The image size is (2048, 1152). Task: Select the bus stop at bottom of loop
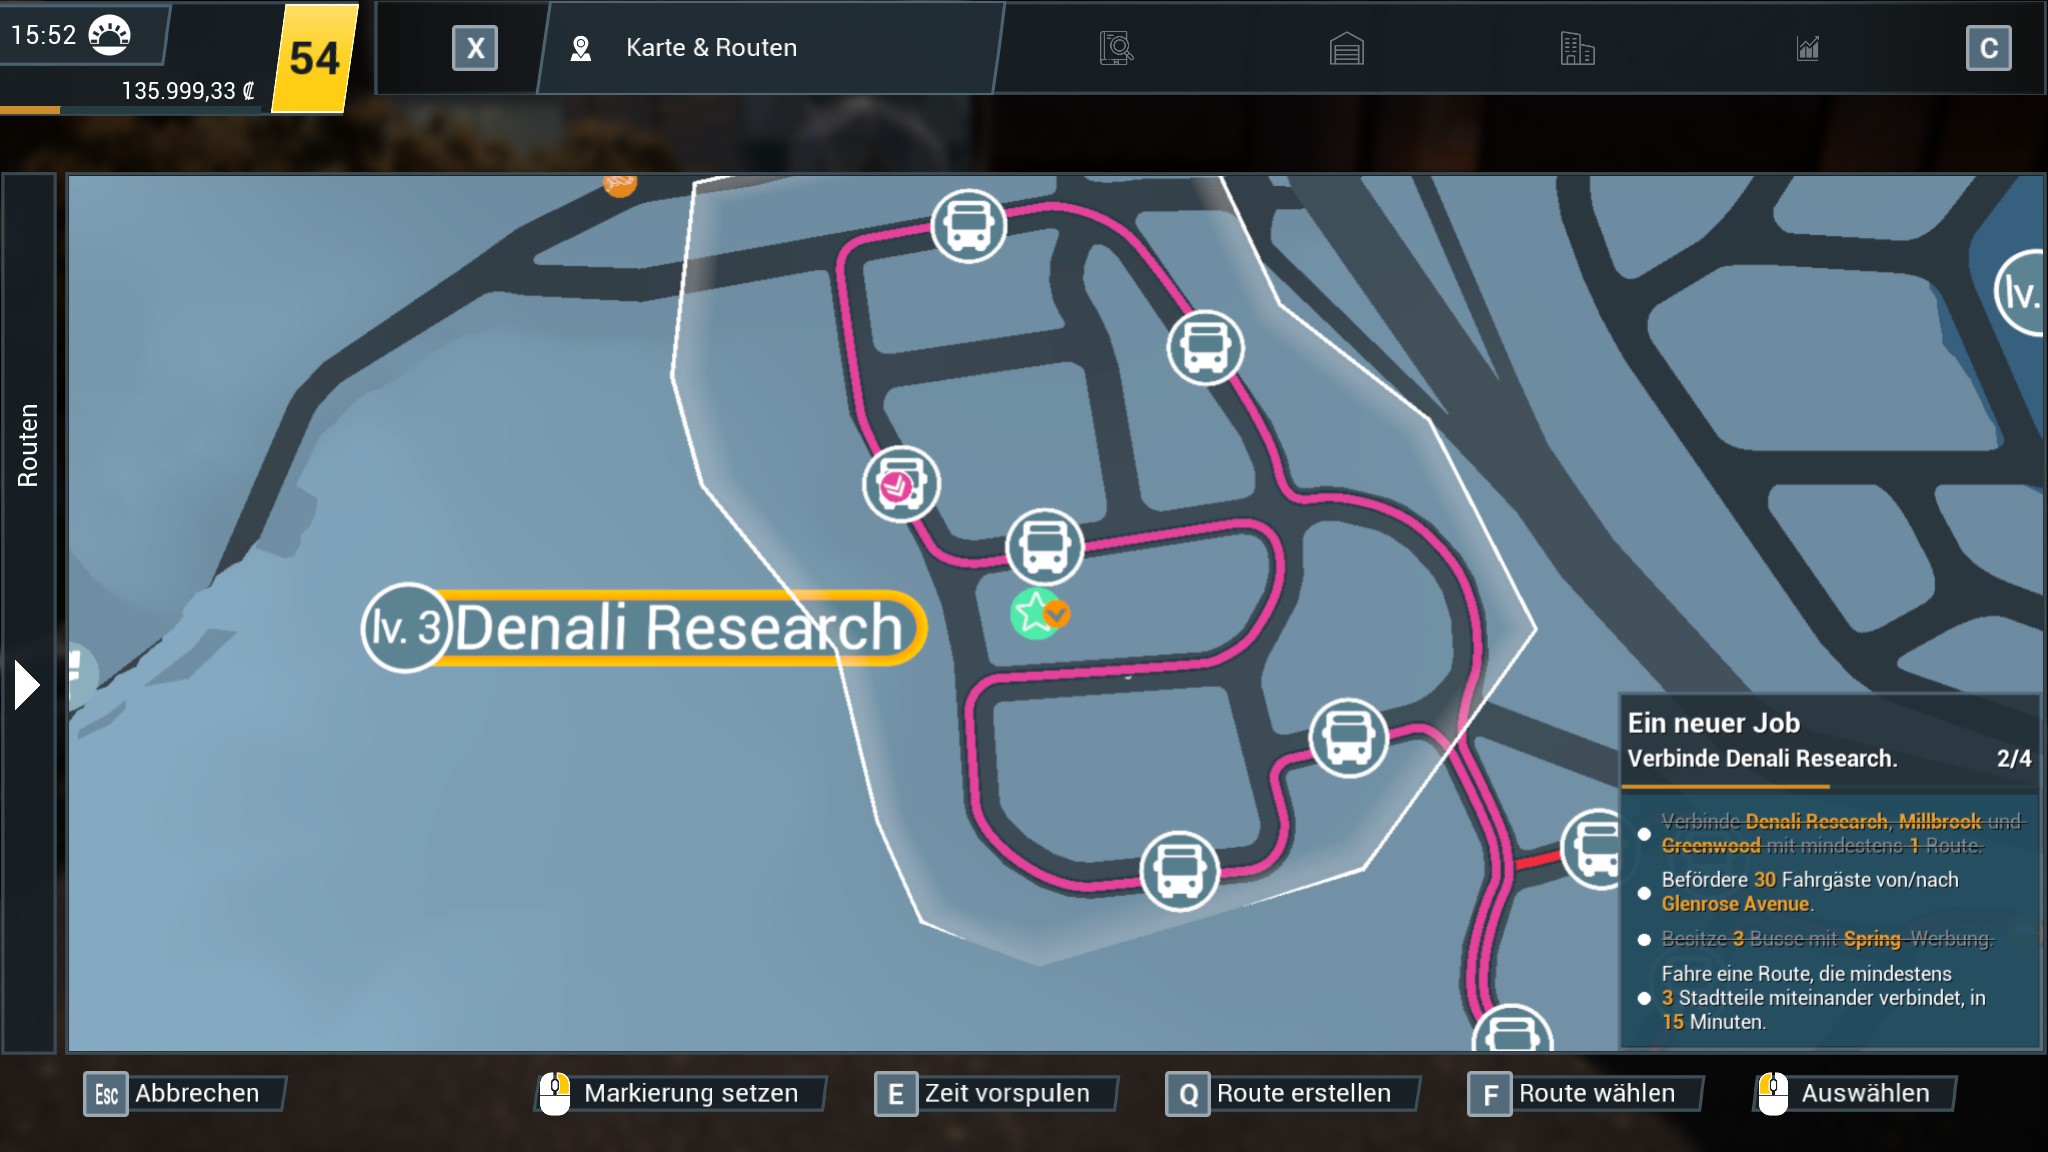[x=1179, y=871]
